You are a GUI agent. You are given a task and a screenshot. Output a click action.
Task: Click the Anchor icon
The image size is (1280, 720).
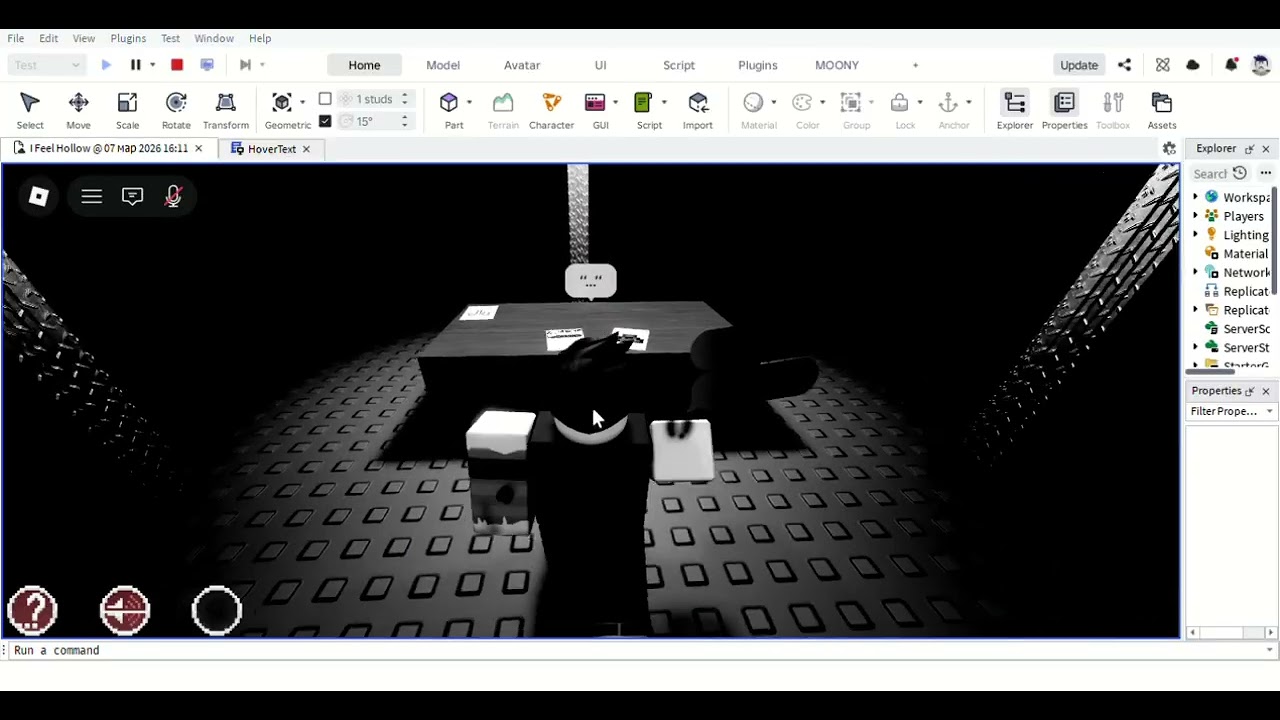click(948, 102)
